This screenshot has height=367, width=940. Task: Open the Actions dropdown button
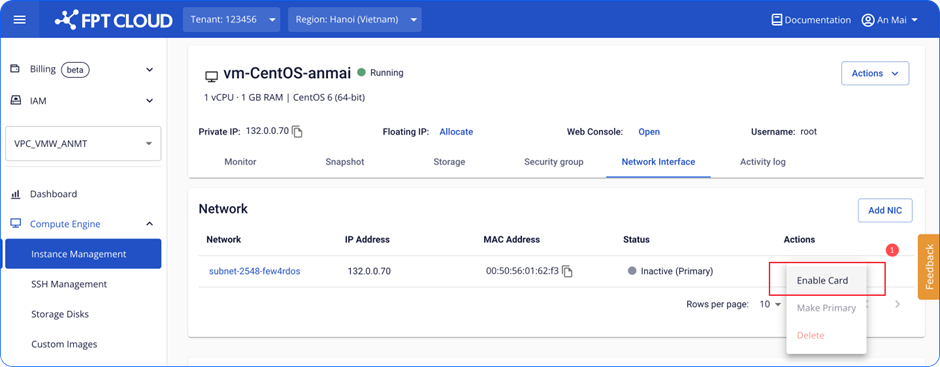coord(875,73)
